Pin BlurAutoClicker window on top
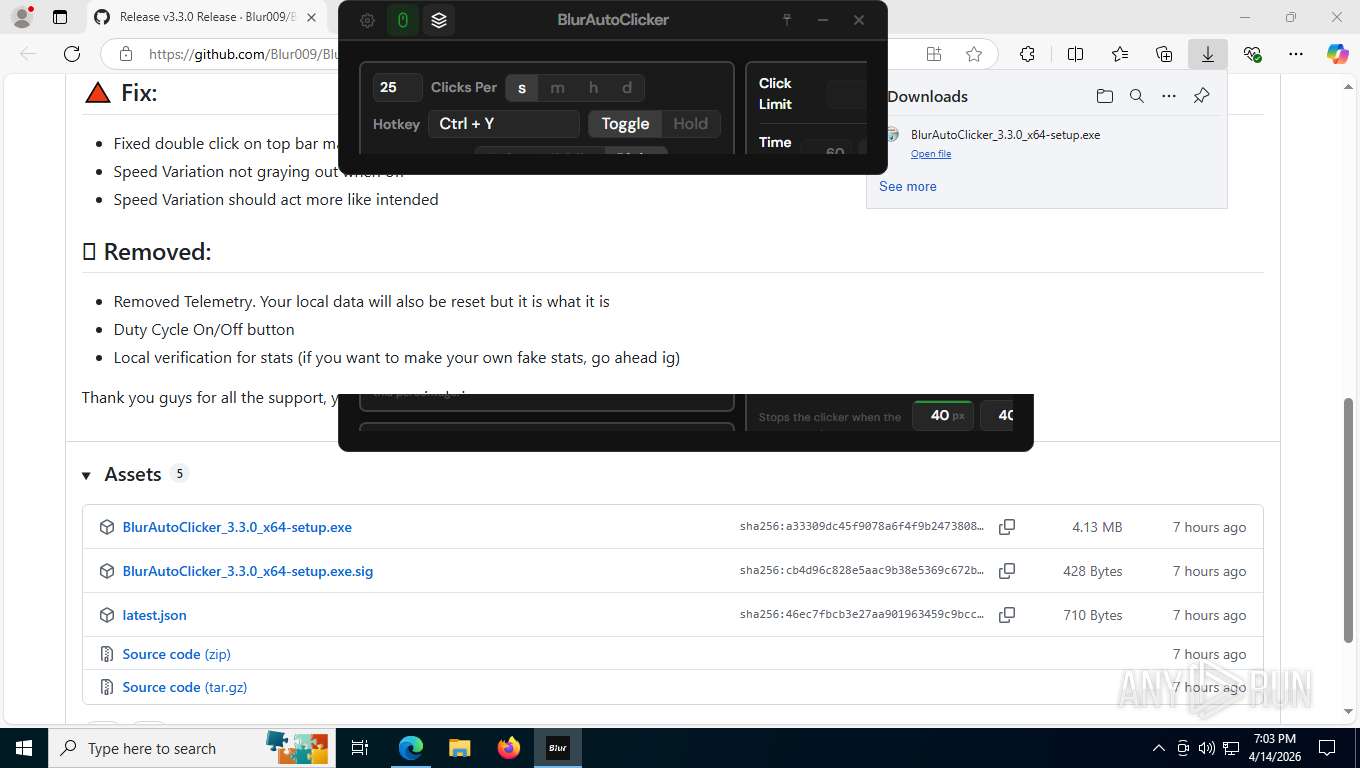 [x=787, y=20]
